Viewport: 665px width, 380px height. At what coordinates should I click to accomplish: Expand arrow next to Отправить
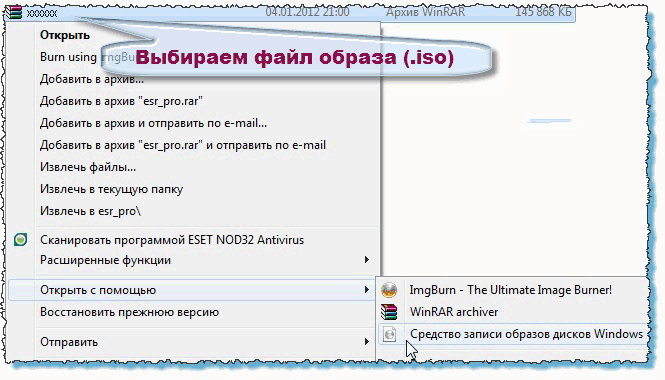(x=366, y=342)
